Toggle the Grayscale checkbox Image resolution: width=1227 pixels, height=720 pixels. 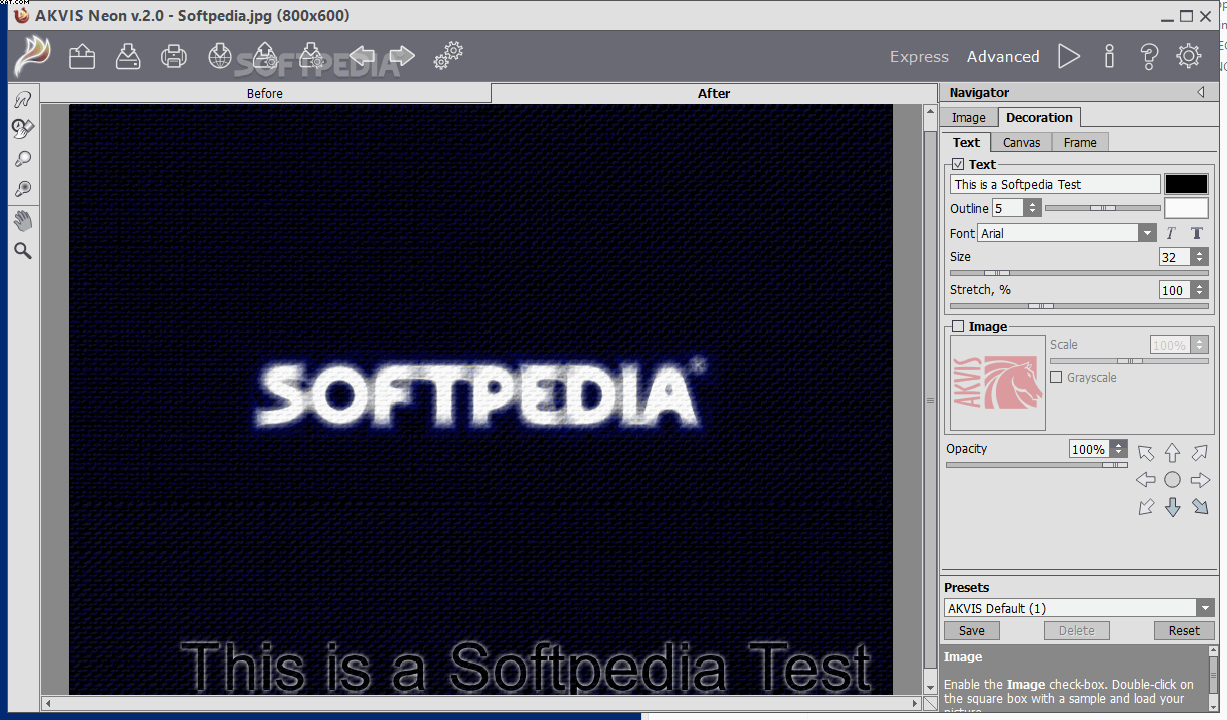pos(1056,377)
